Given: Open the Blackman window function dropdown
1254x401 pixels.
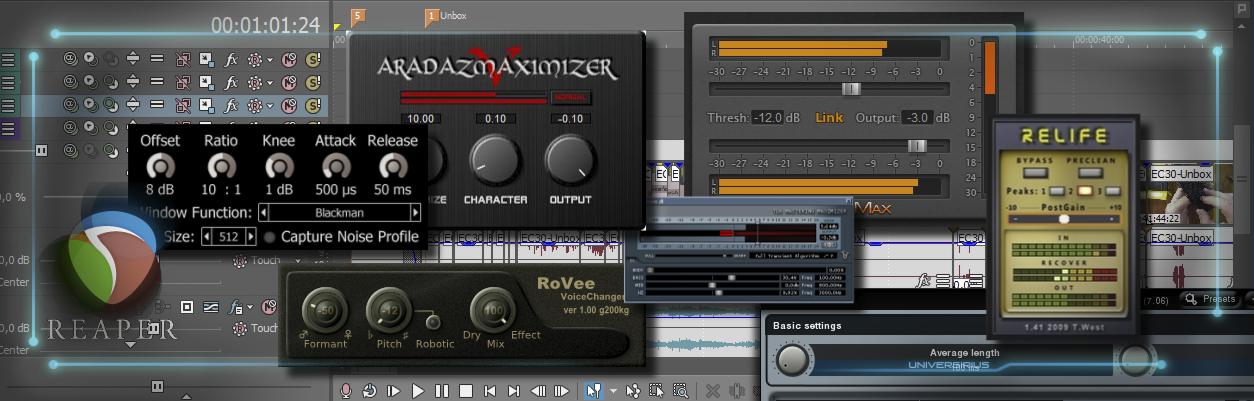Looking at the screenshot, I should (x=340, y=213).
